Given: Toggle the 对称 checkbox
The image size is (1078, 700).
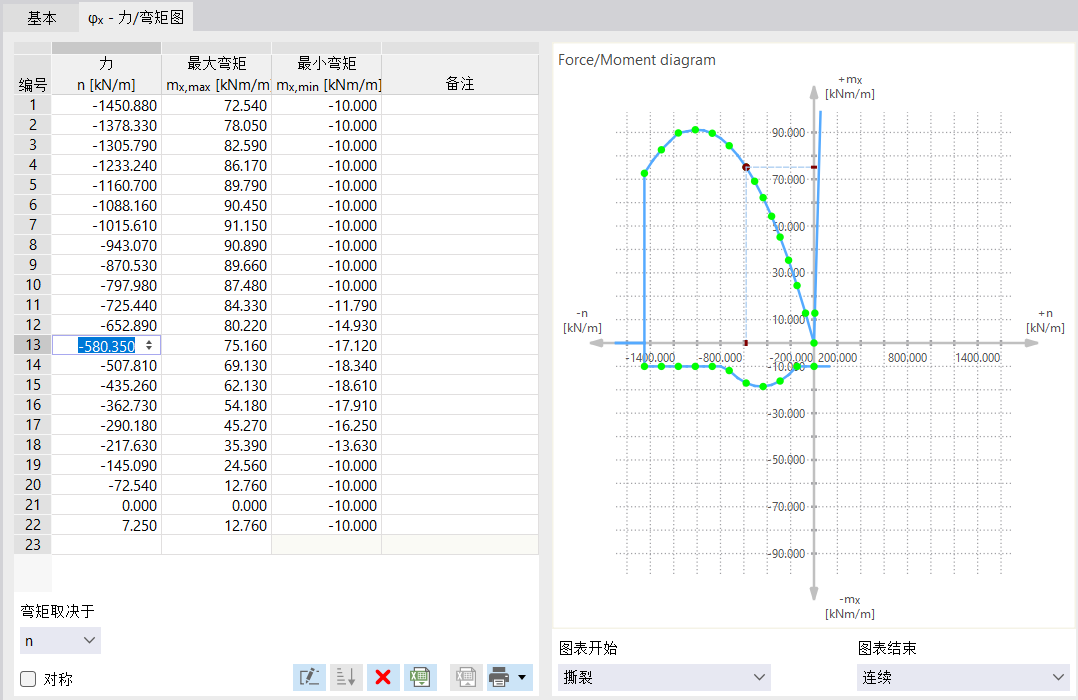Looking at the screenshot, I should click(x=28, y=679).
